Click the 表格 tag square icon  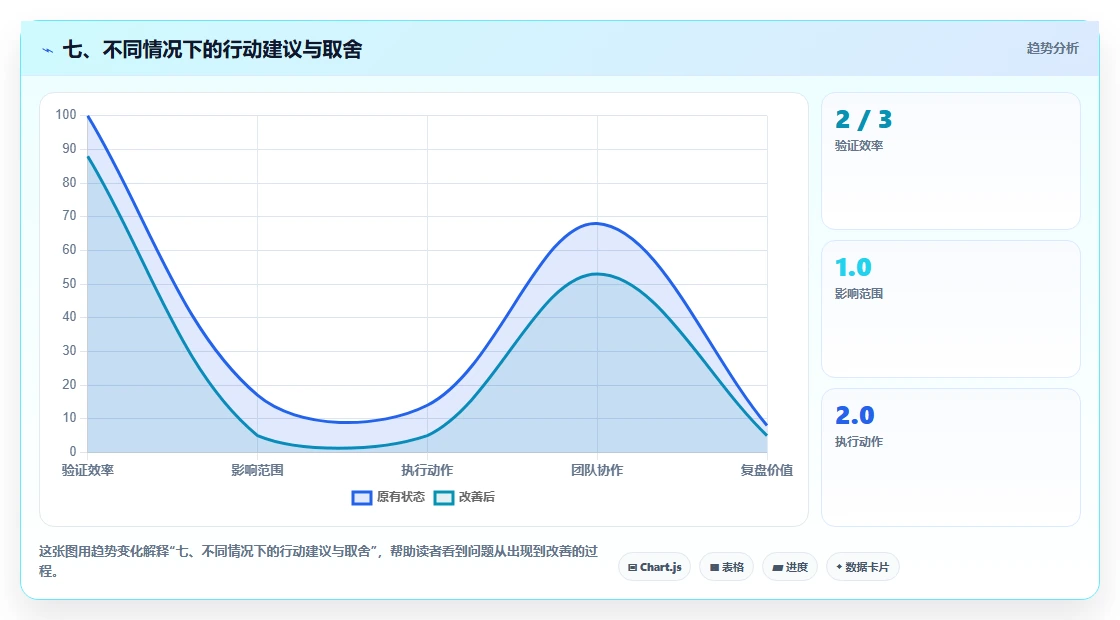point(714,568)
